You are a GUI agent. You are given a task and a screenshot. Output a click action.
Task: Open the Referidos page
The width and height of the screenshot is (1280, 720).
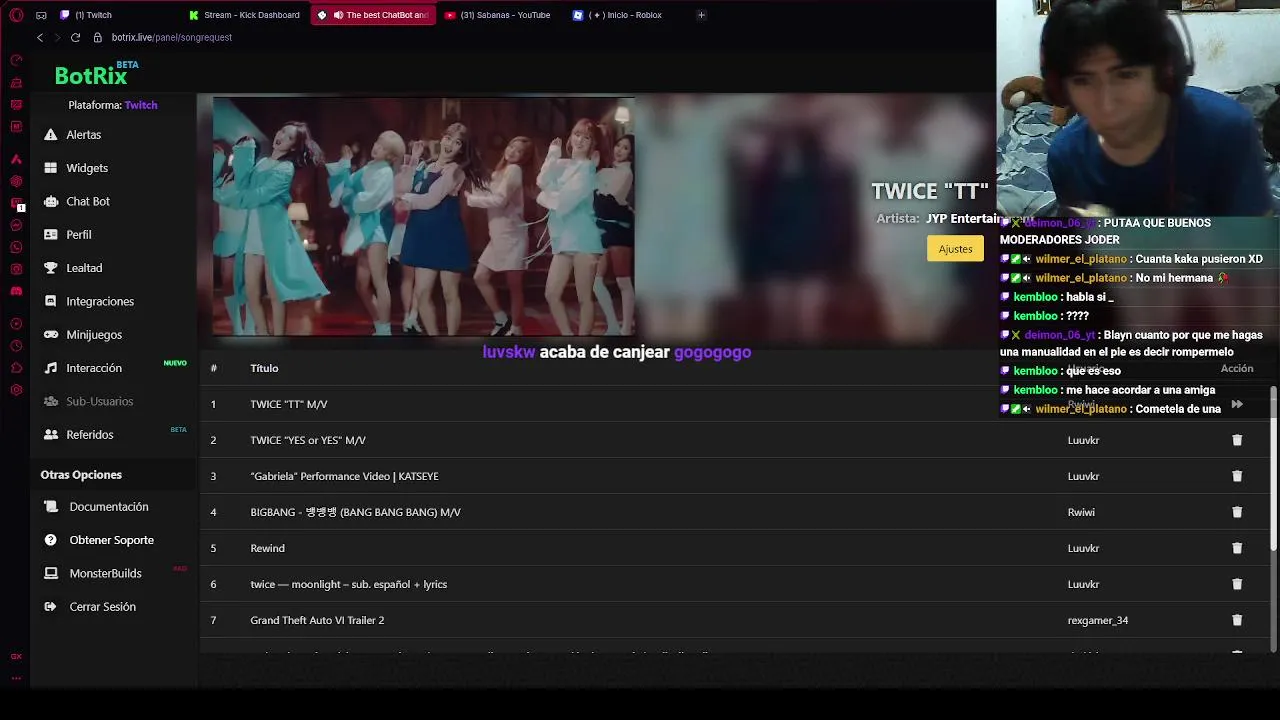pyautogui.click(x=89, y=435)
